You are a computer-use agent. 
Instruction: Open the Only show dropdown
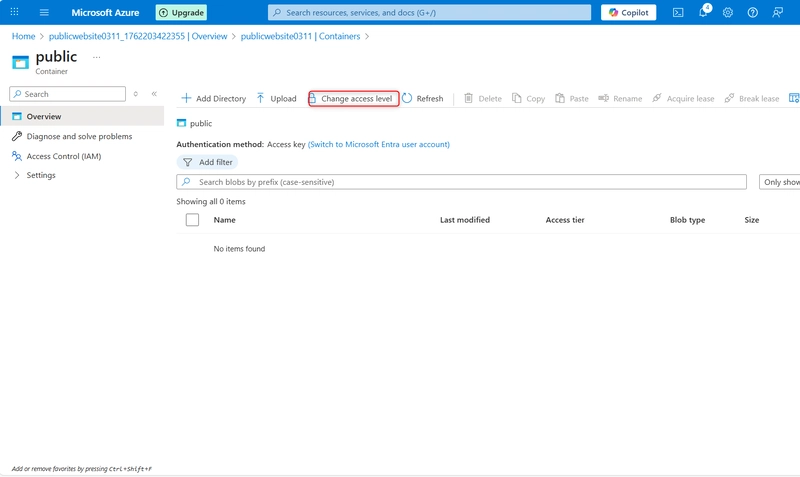(780, 182)
